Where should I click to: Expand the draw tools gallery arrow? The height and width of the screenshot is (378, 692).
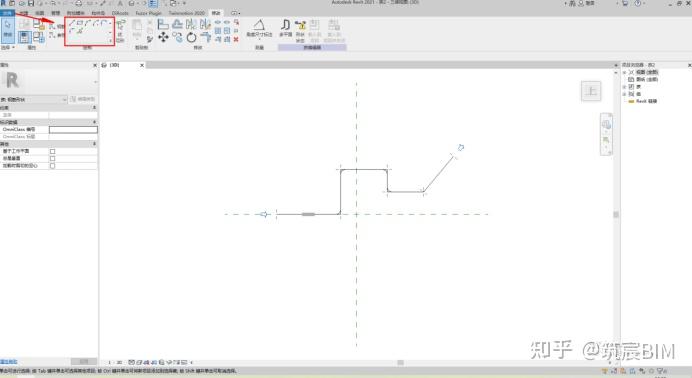tap(110, 41)
